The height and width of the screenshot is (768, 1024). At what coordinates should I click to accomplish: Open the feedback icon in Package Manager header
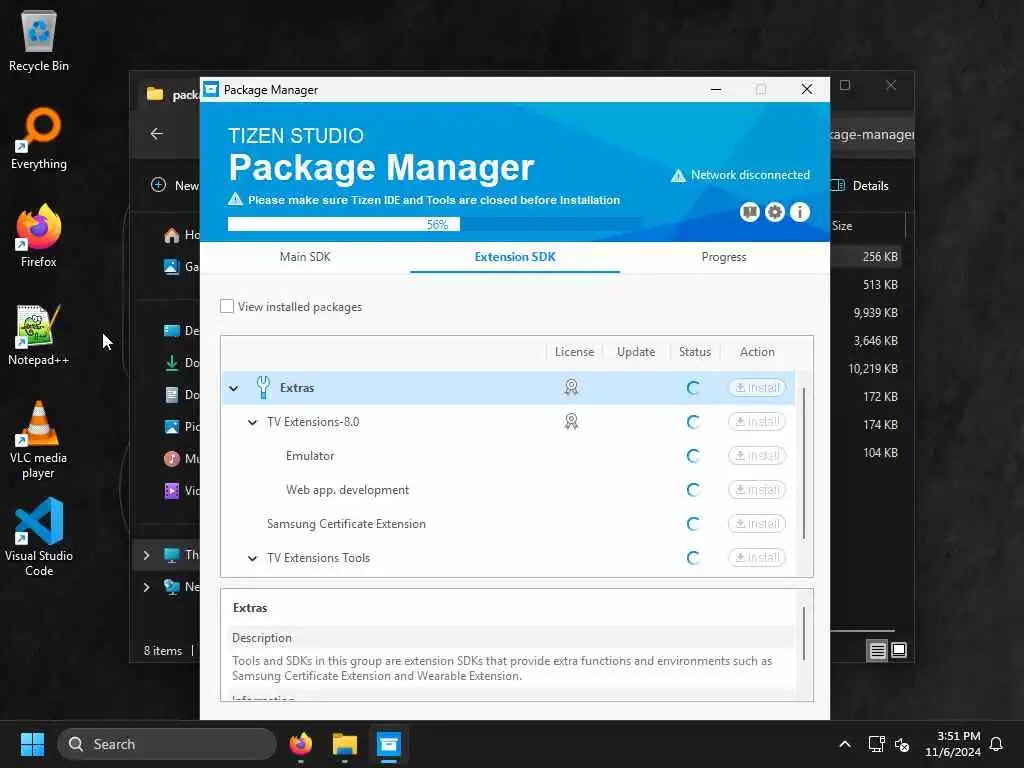749,212
